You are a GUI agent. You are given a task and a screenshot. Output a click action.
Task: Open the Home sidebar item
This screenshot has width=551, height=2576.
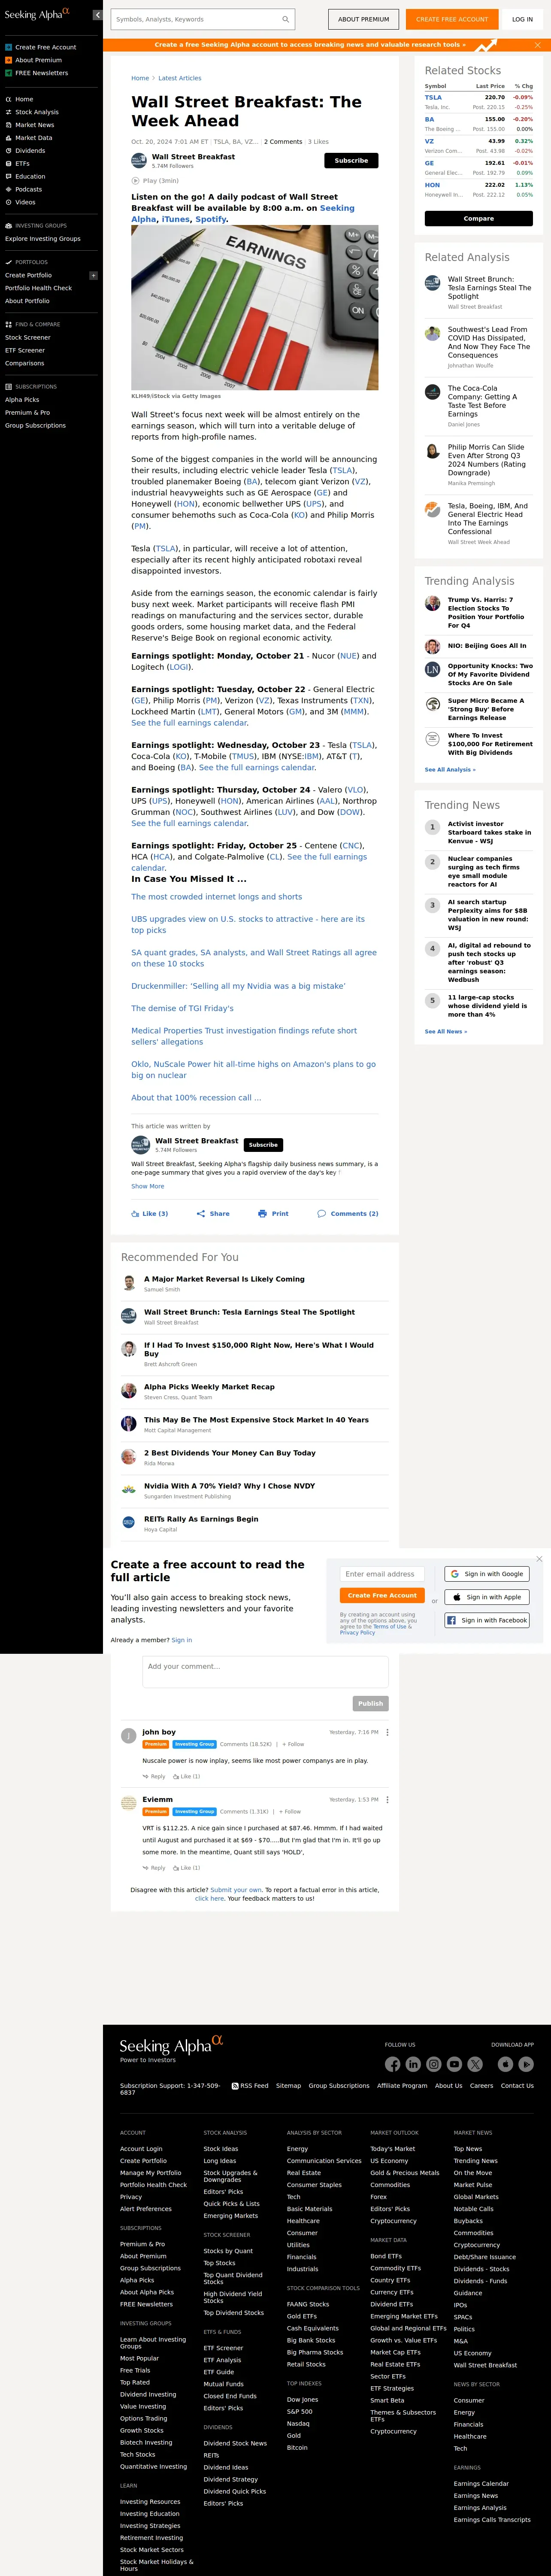point(24,99)
